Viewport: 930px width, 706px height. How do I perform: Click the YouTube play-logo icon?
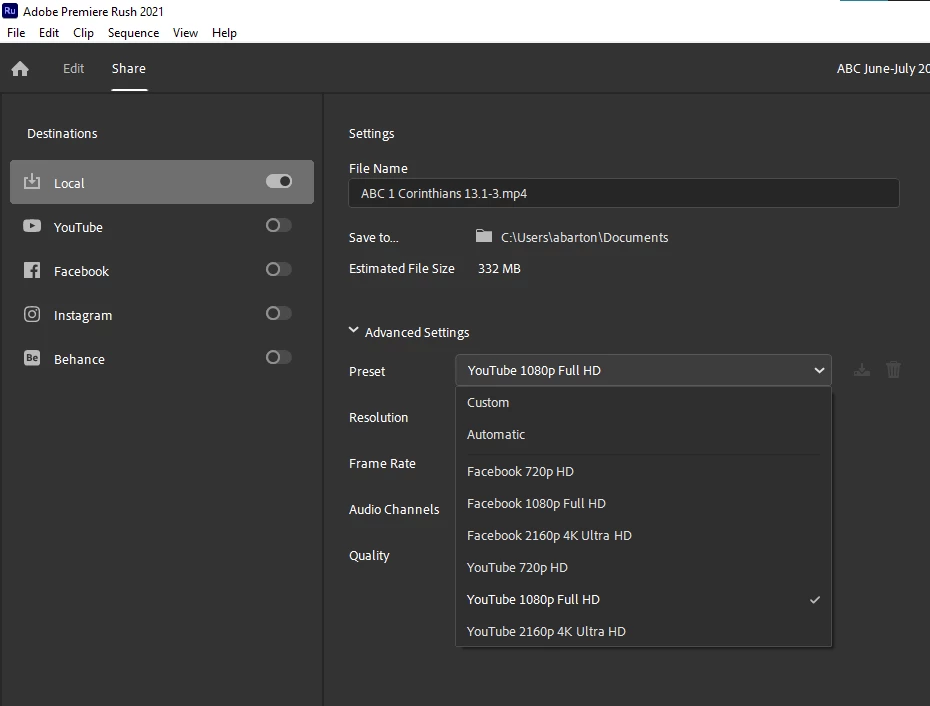tap(32, 226)
